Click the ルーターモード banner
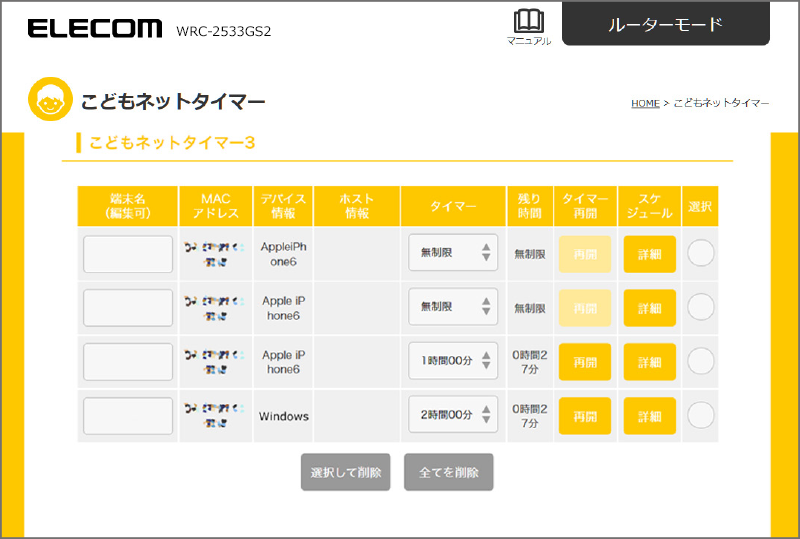This screenshot has width=800, height=539. pos(666,23)
